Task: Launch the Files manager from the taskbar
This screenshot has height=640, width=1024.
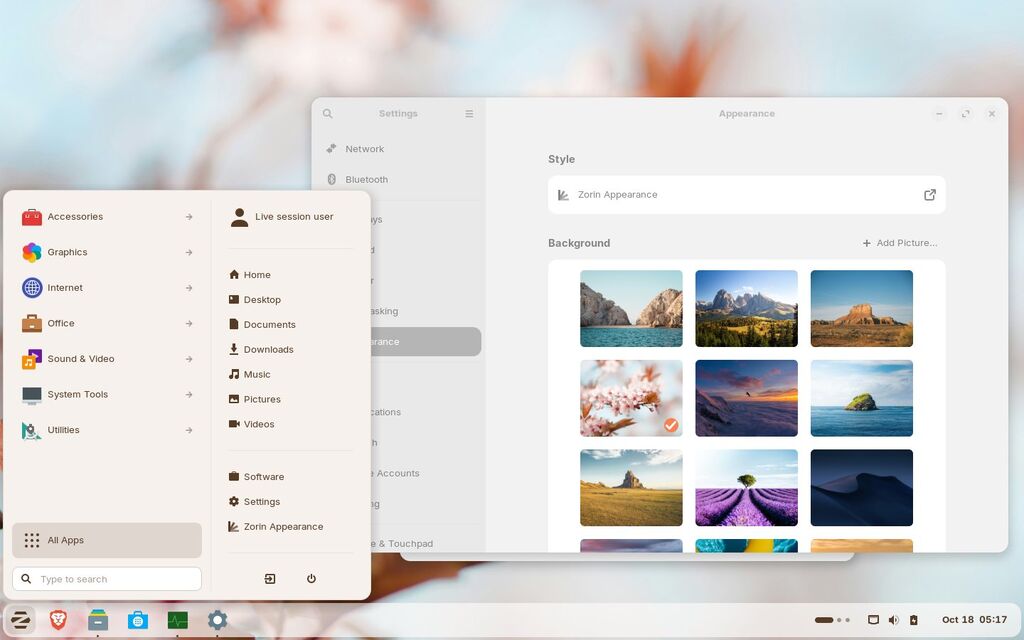Action: click(98, 620)
